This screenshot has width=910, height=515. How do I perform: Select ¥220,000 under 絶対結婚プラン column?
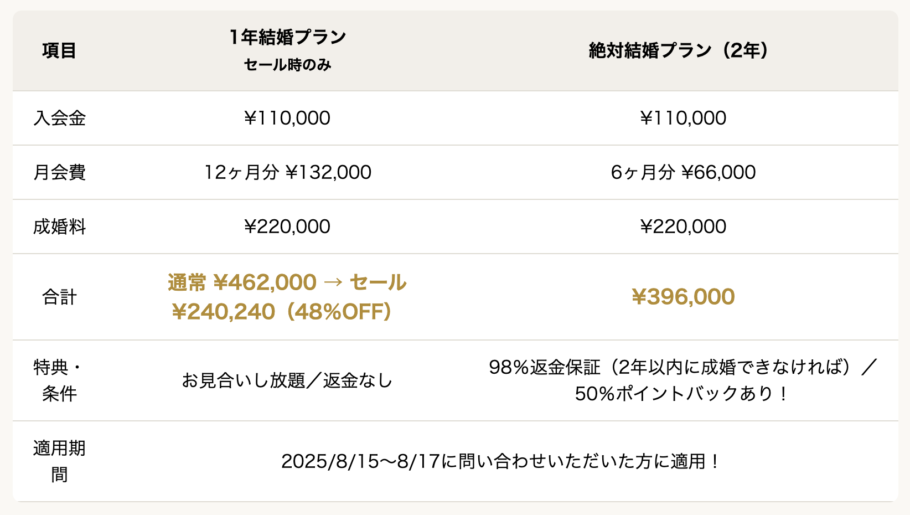683,226
